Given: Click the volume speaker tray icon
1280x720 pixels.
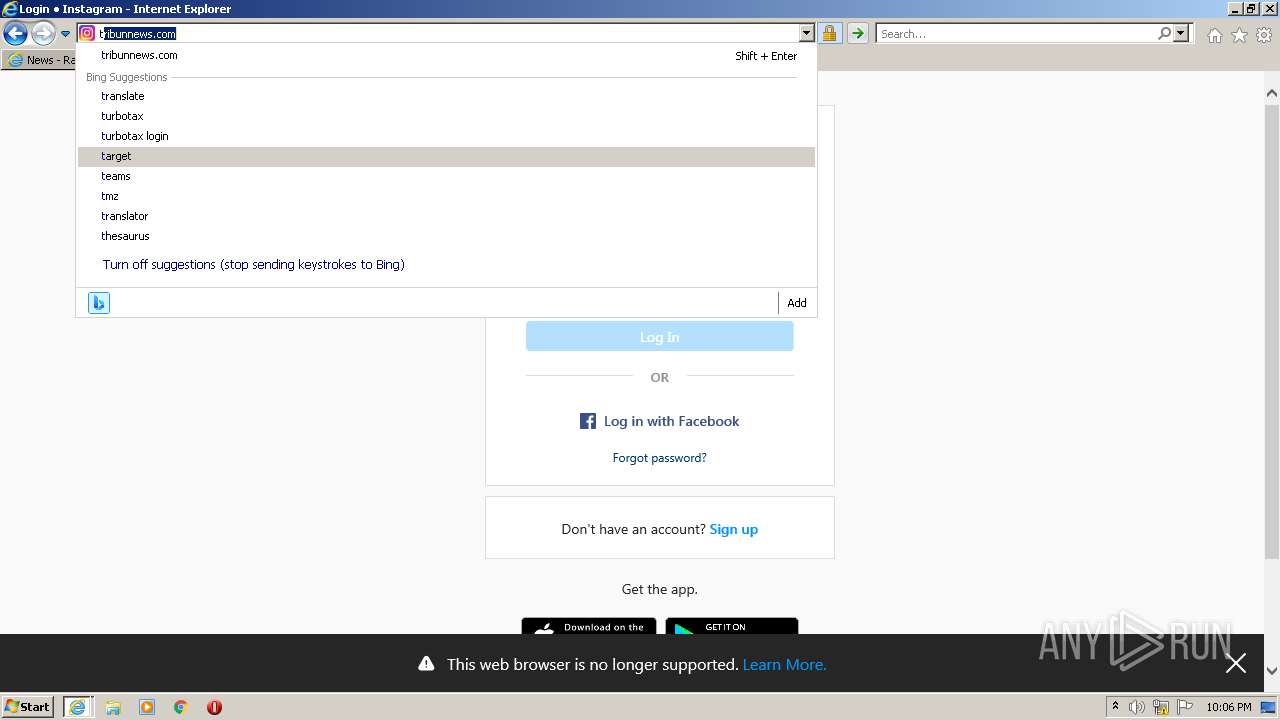Looking at the screenshot, I should click(x=1137, y=707).
